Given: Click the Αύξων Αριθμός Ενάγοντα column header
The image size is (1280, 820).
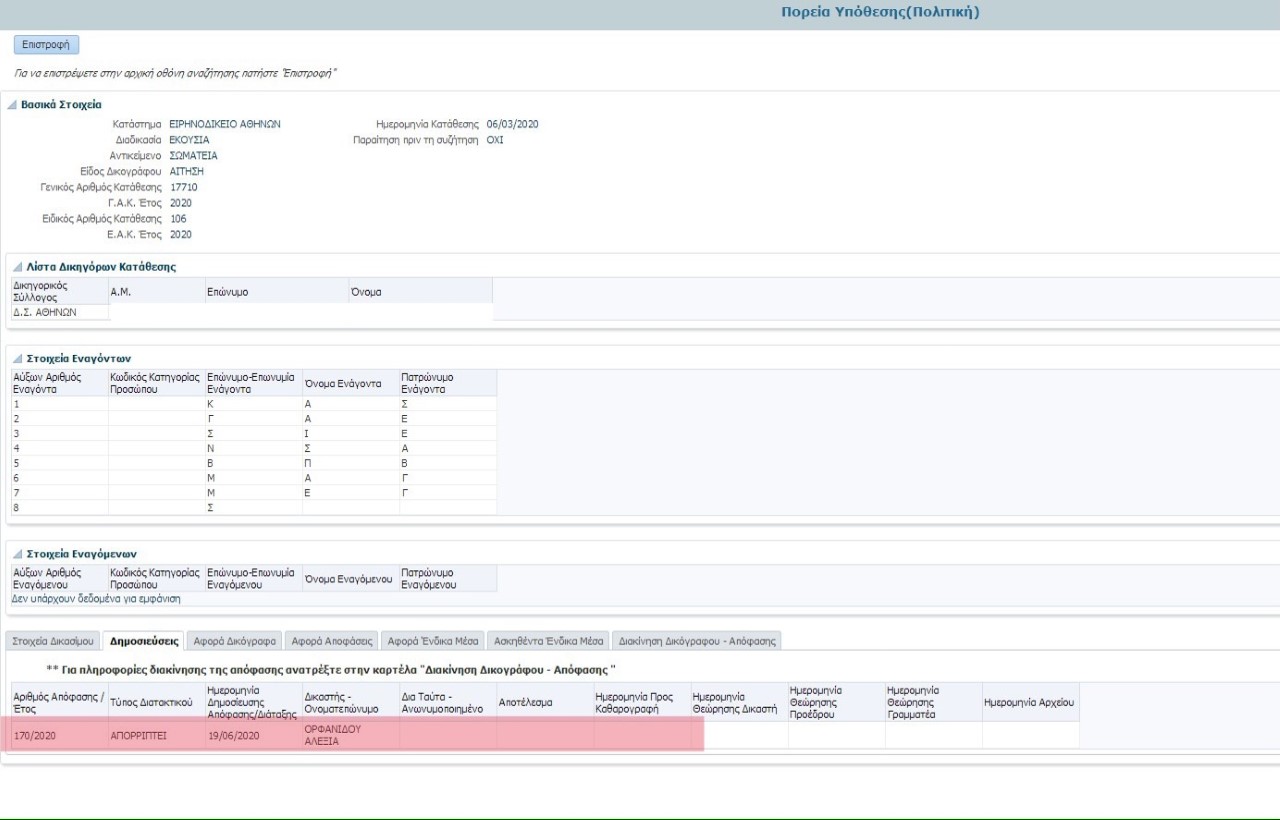Looking at the screenshot, I should (47, 383).
